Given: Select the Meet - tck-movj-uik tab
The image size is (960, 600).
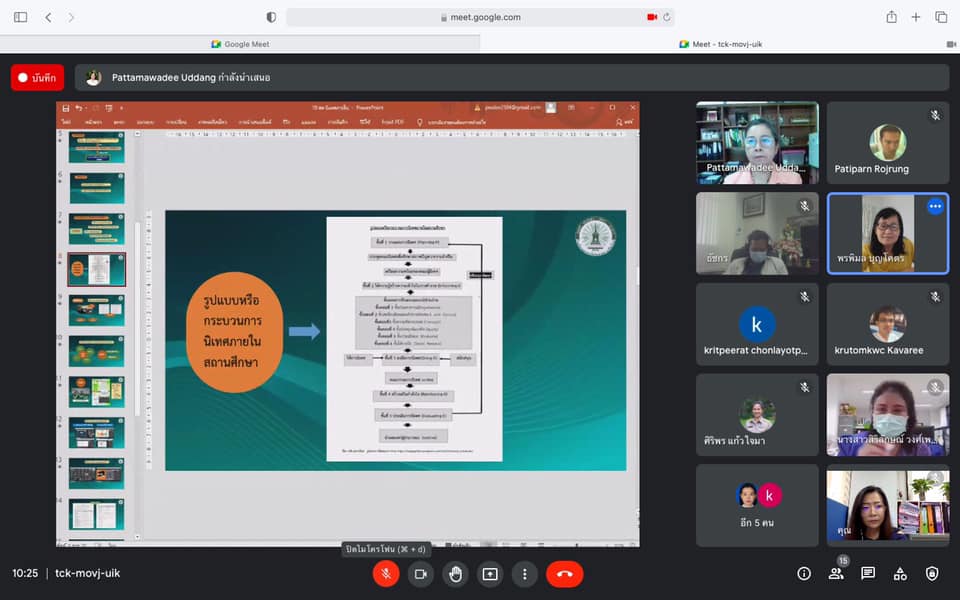Looking at the screenshot, I should [x=719, y=44].
